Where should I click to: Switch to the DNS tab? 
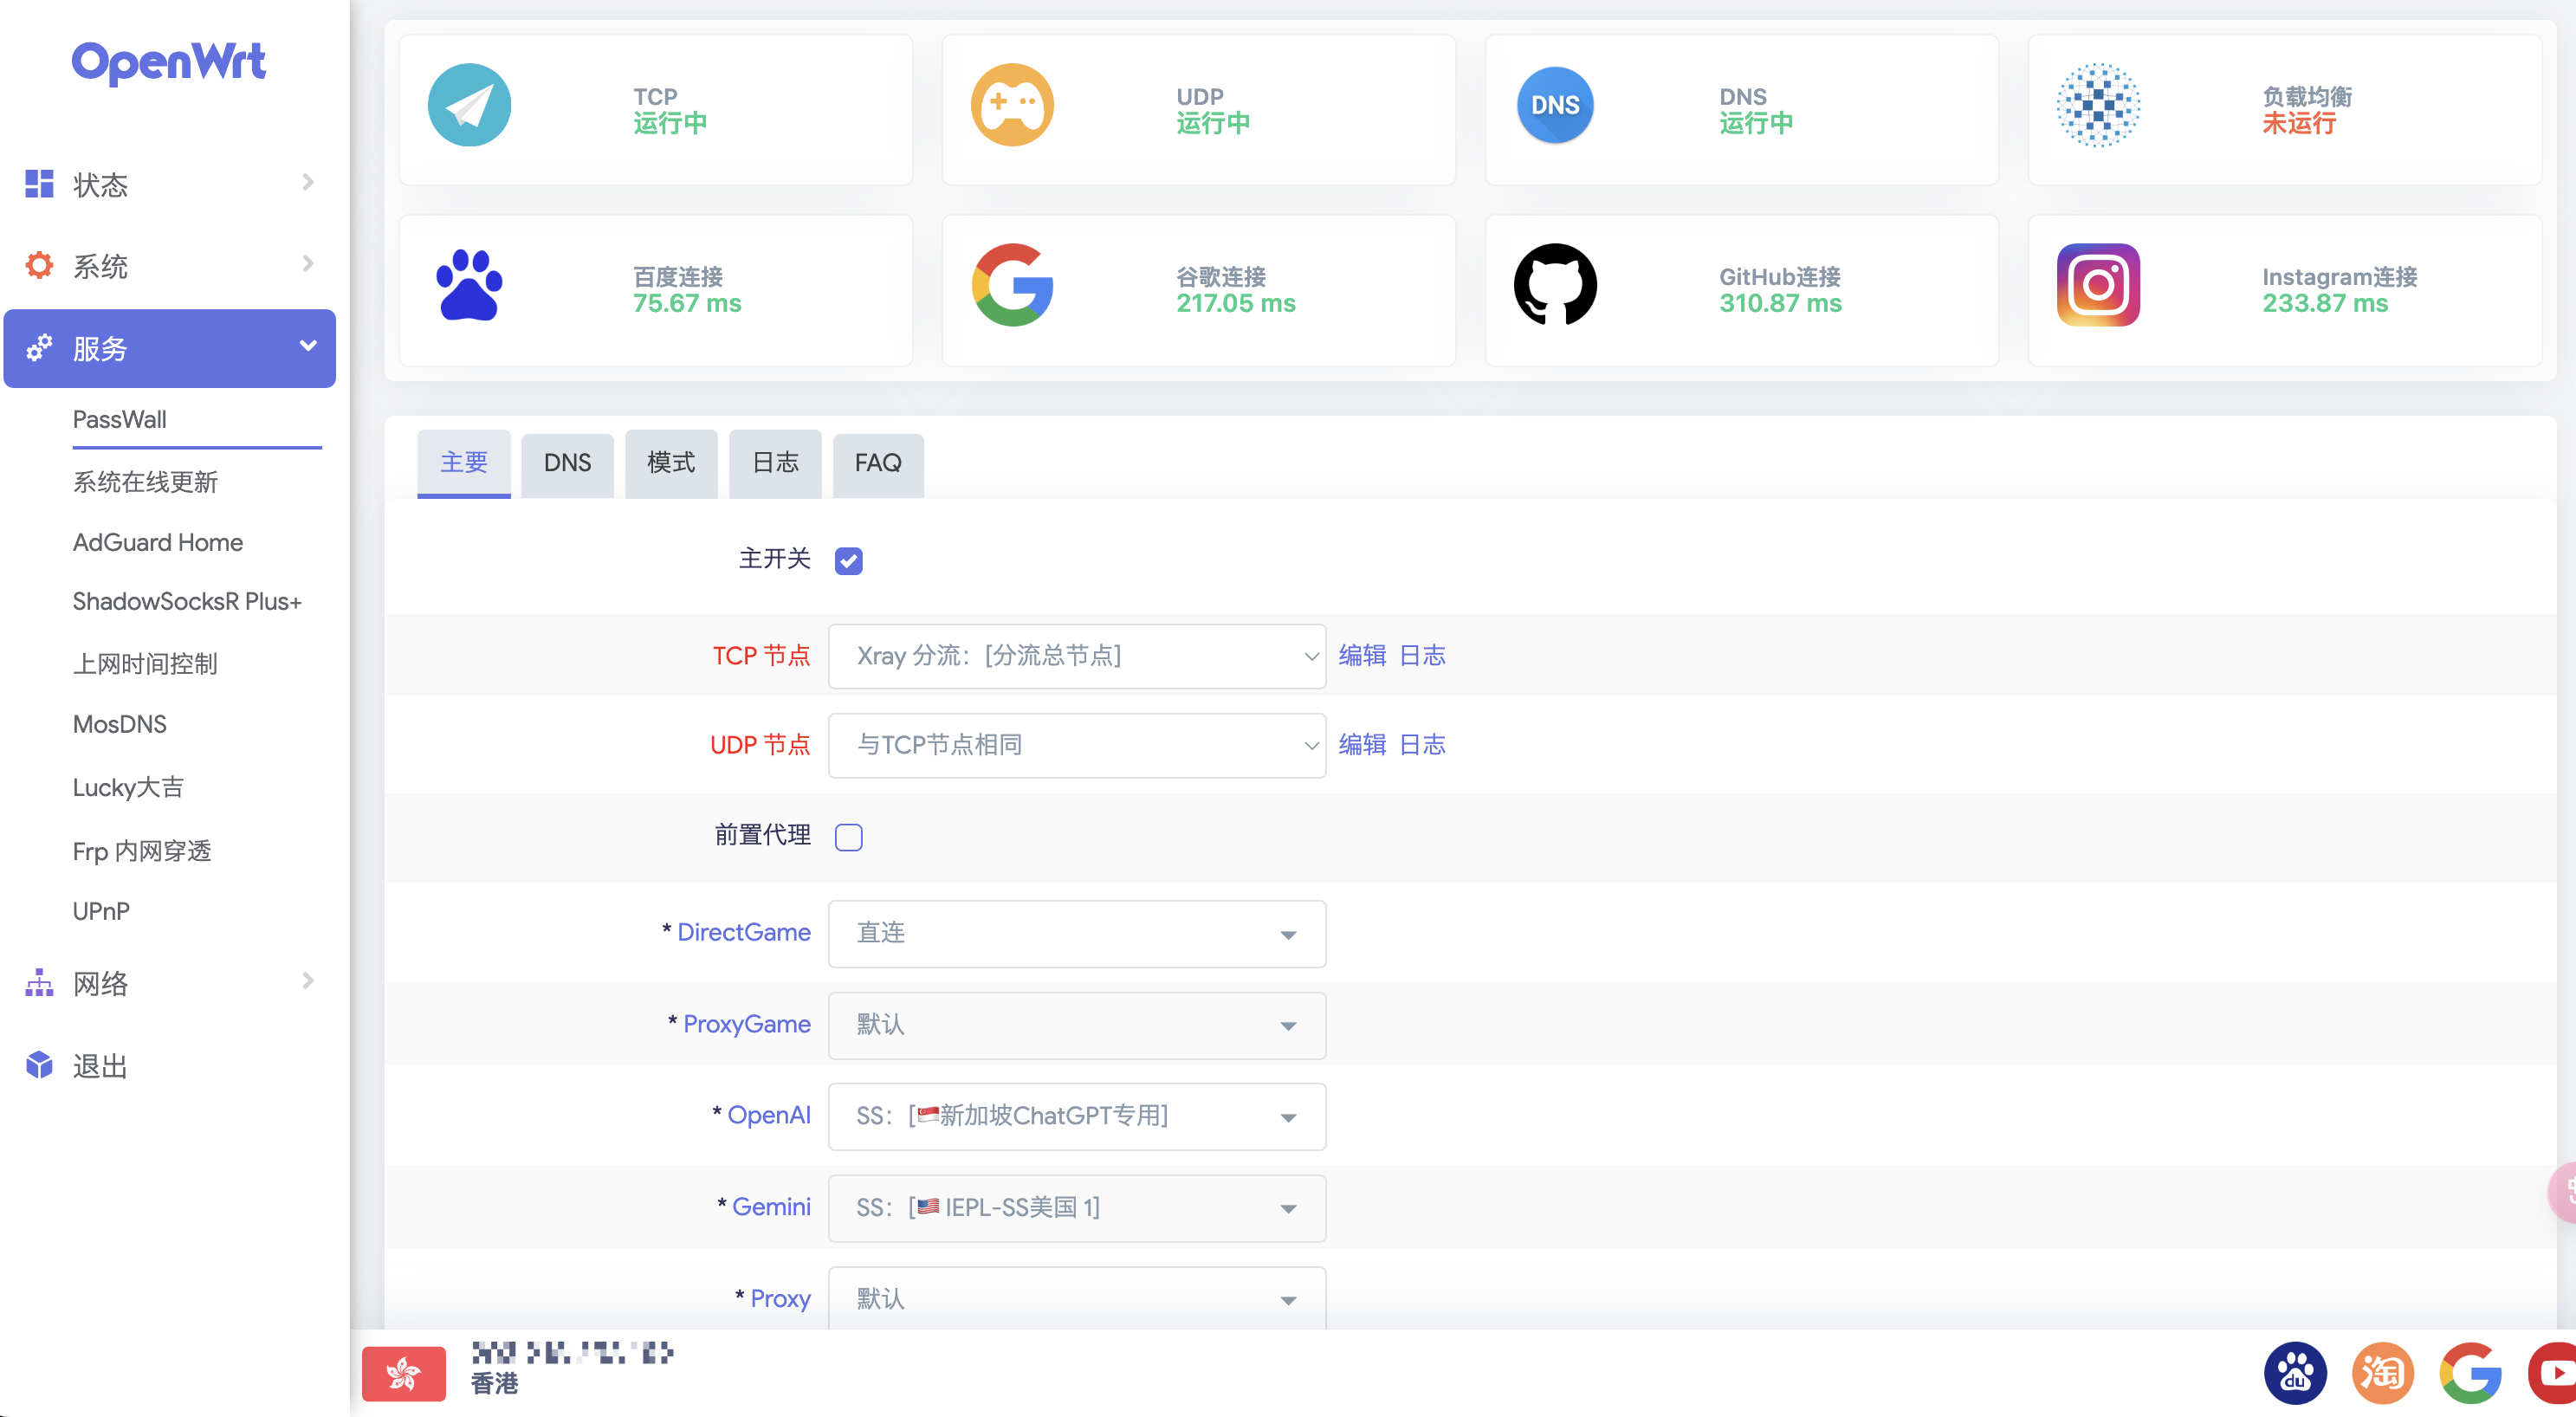tap(567, 464)
